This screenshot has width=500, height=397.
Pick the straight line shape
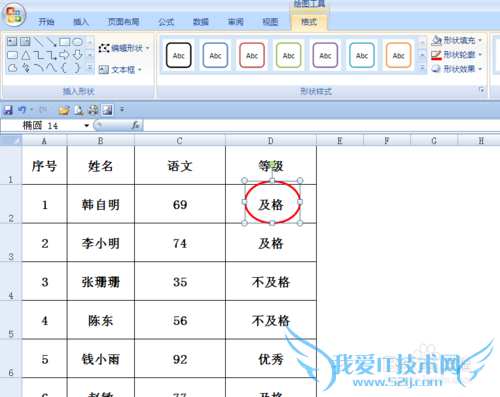tap(39, 42)
